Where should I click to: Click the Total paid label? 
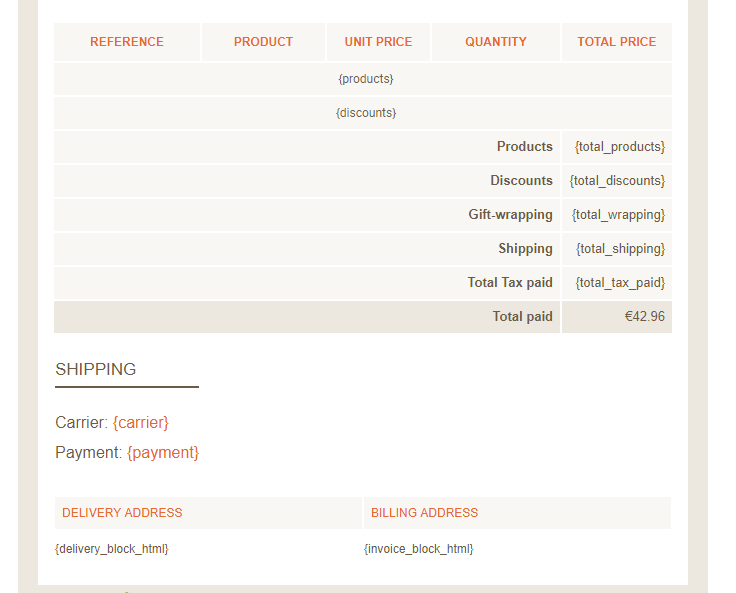point(522,316)
